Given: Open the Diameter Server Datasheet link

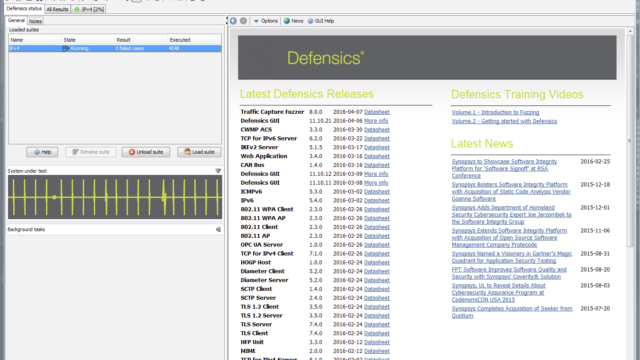Looking at the screenshot, I should [x=377, y=280].
